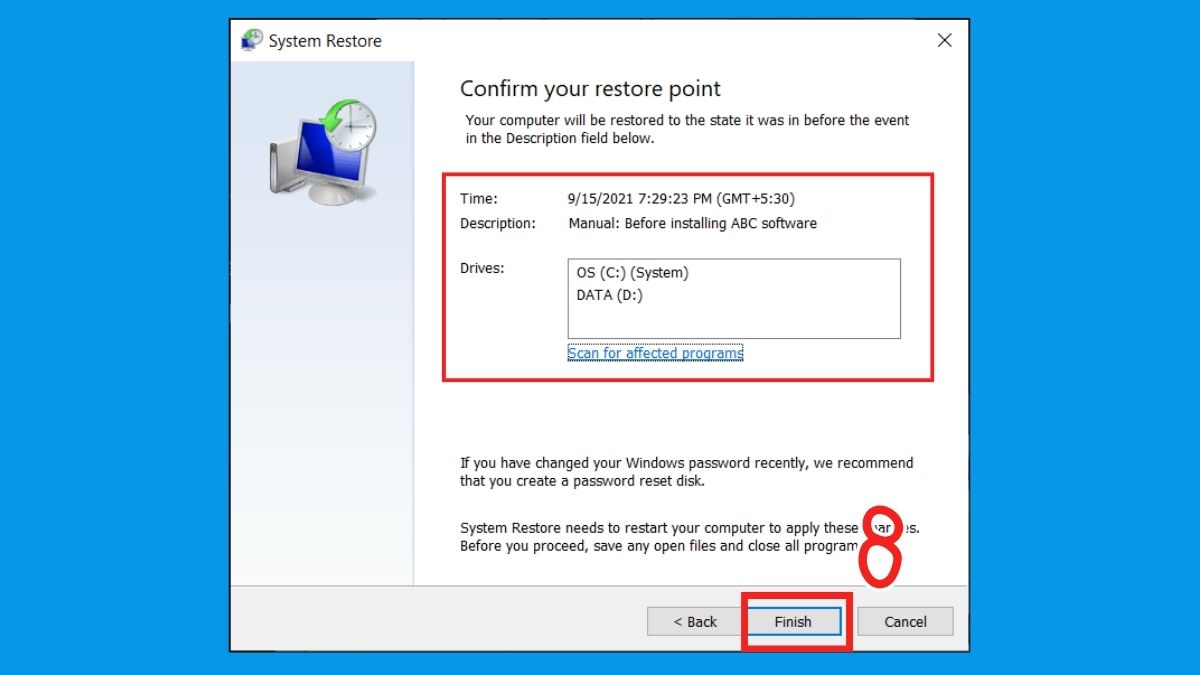Open Scan for affected programs
This screenshot has height=675, width=1200.
(655, 353)
